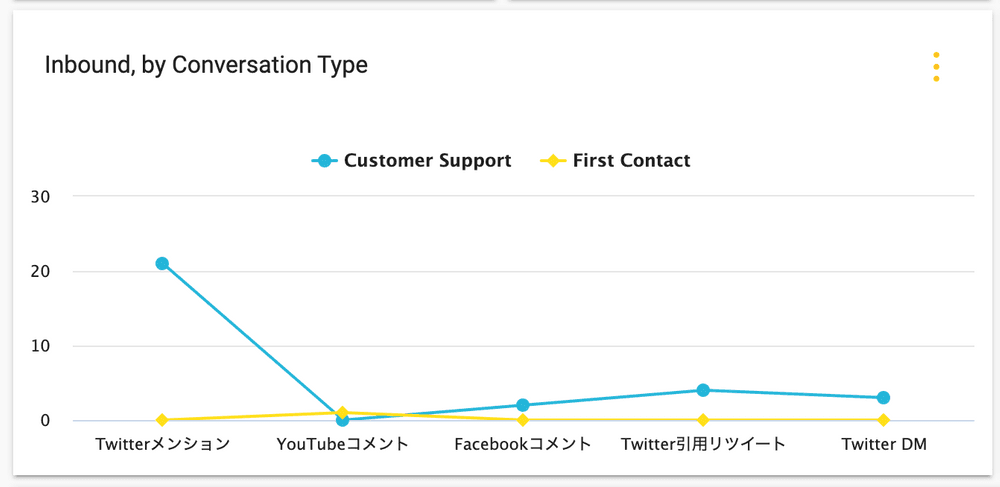Click the Inbound, by Conversation Type title
Viewport: 1000px width, 487px height.
(x=206, y=65)
